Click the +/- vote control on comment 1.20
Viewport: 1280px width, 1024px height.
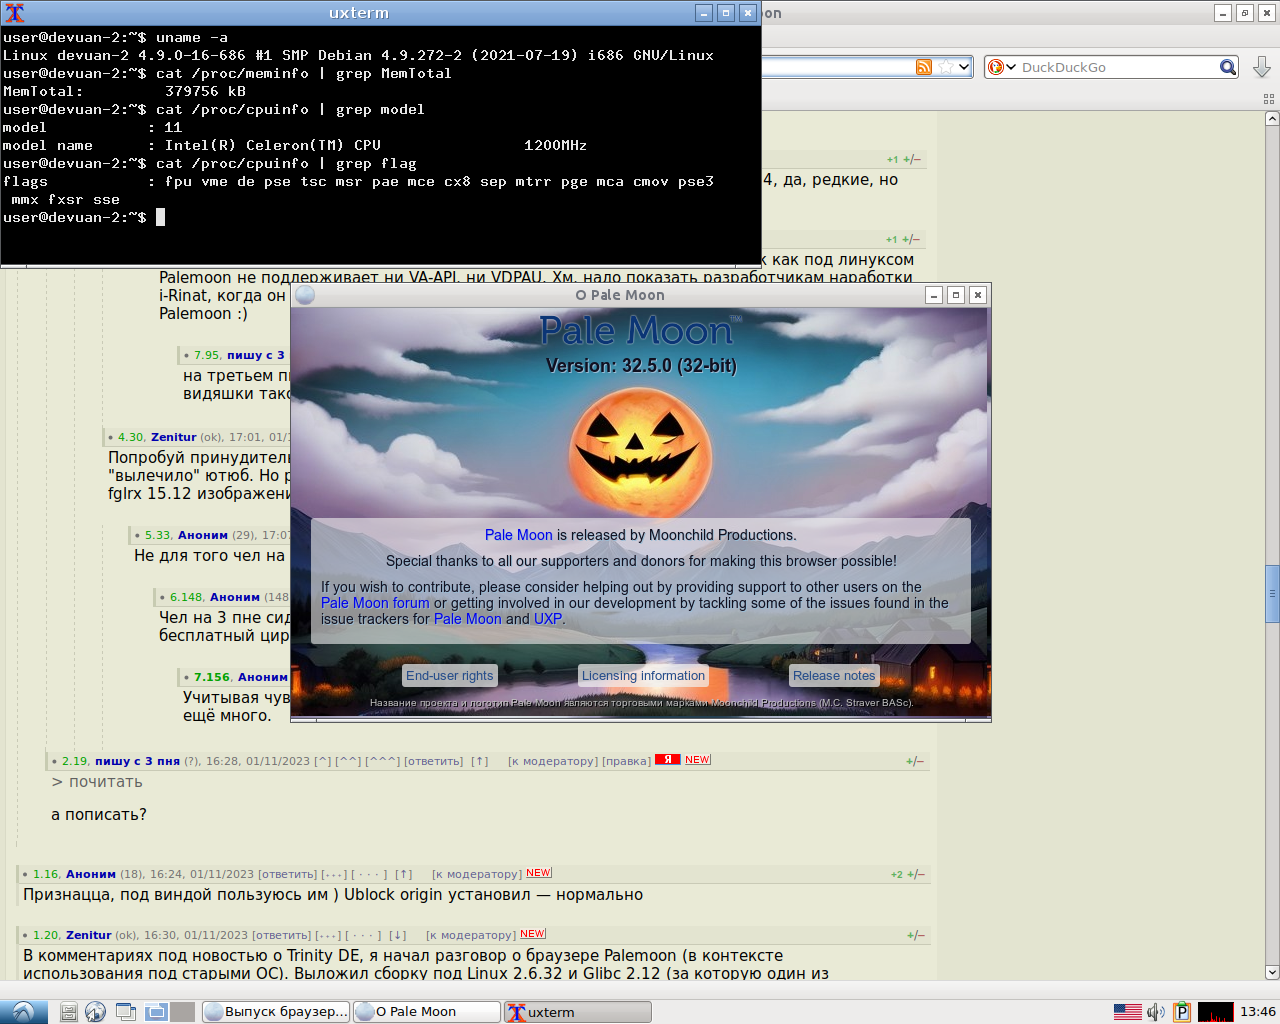(x=915, y=936)
